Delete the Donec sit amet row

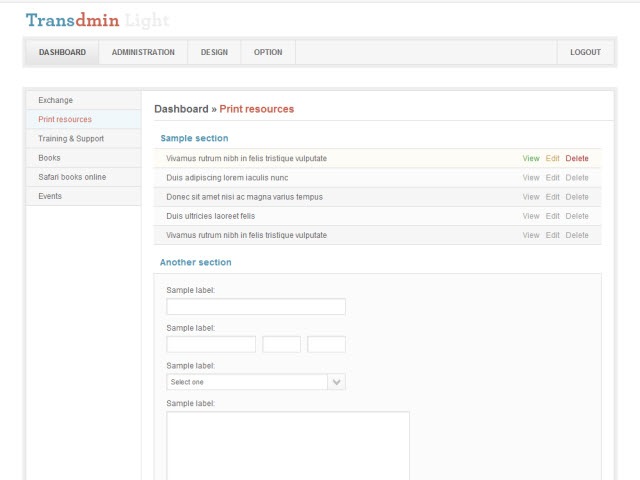point(577,197)
